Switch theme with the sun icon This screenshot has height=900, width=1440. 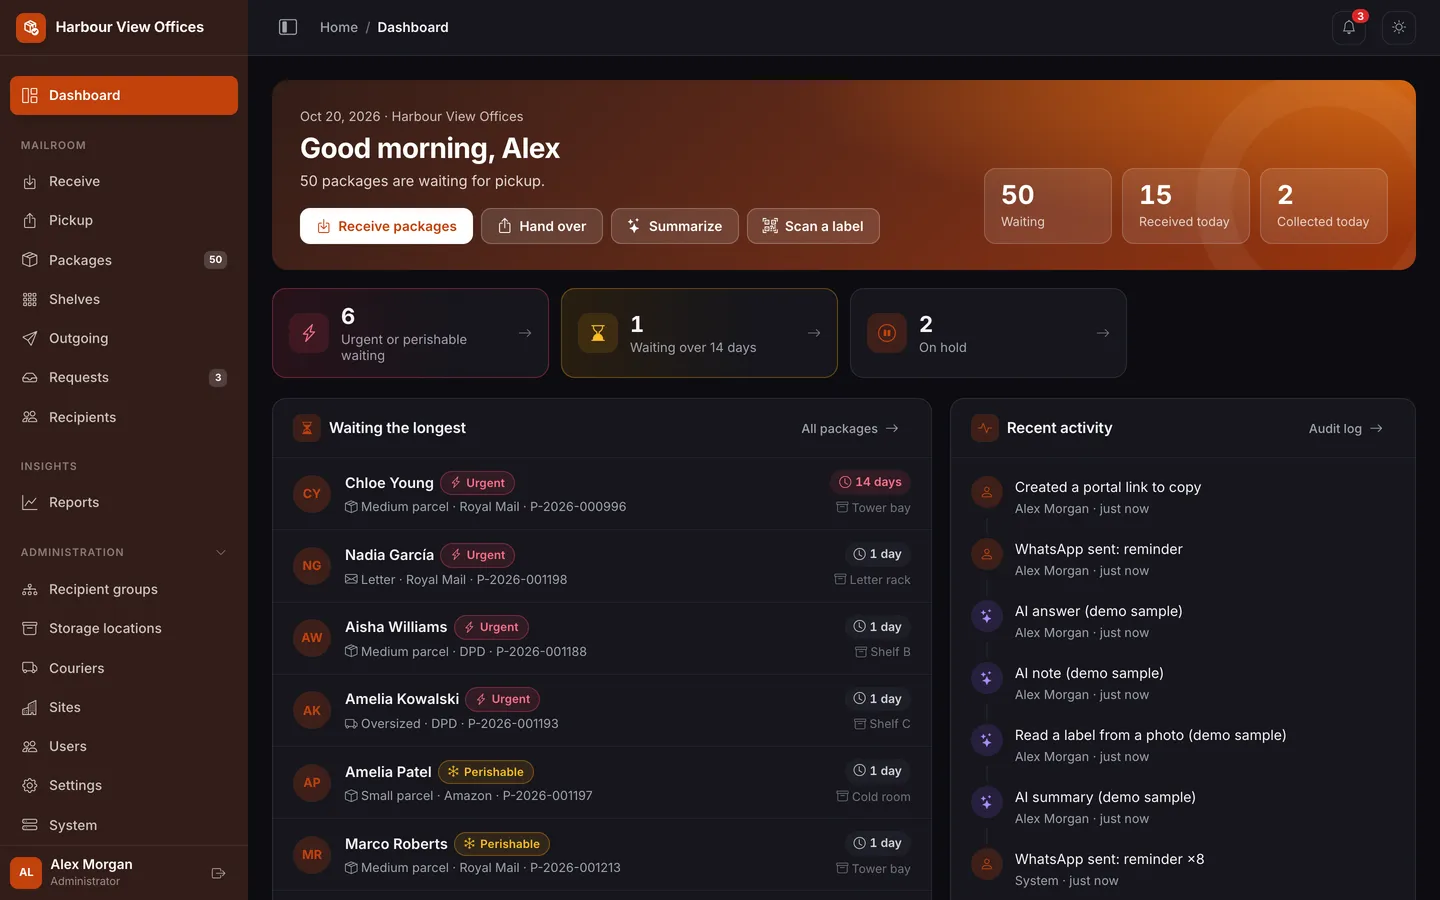1399,27
